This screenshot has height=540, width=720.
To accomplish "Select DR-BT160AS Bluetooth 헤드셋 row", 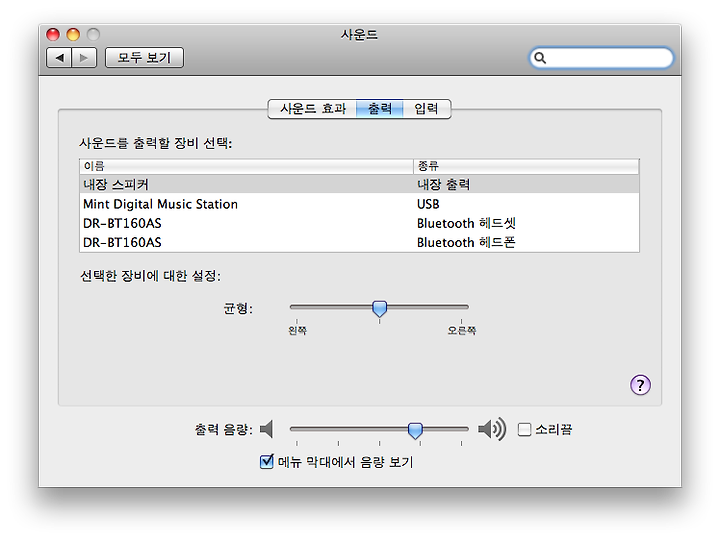I will (x=359, y=223).
